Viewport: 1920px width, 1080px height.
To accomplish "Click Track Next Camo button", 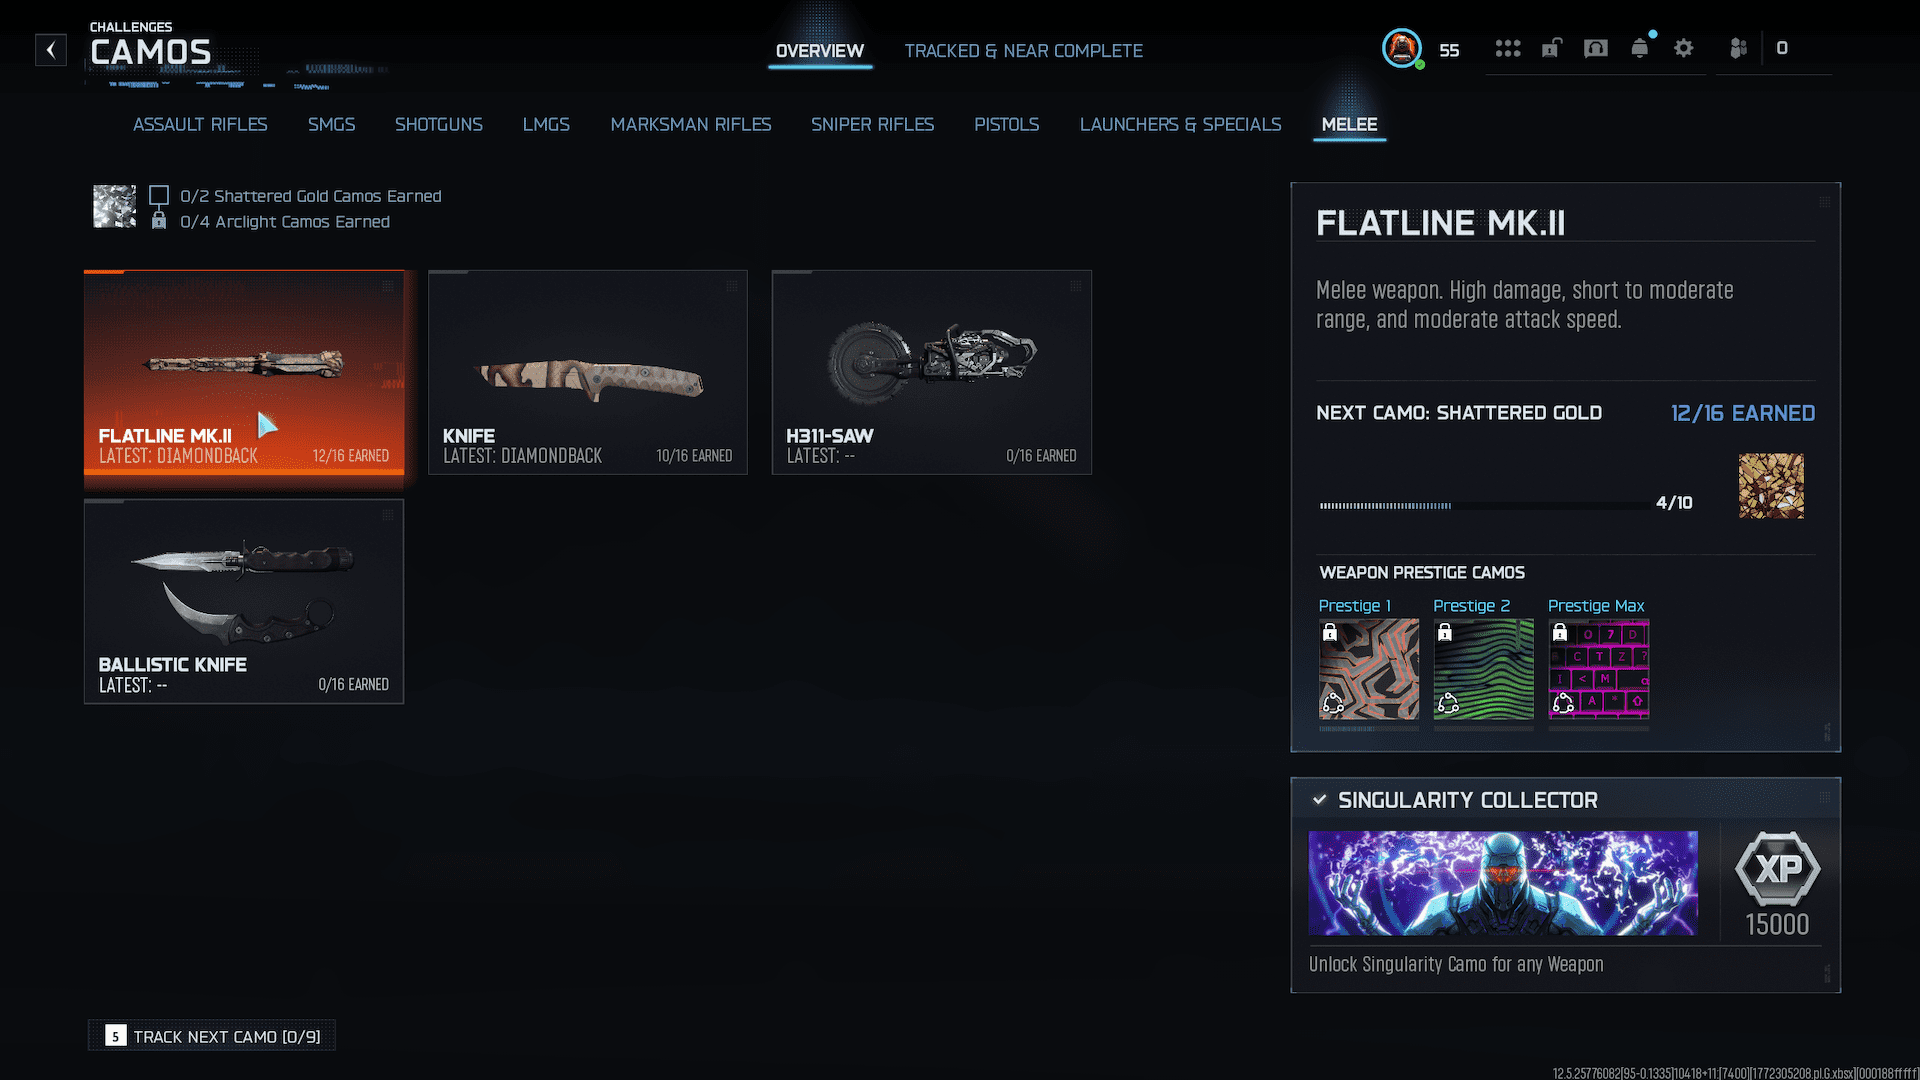I will [x=212, y=1036].
